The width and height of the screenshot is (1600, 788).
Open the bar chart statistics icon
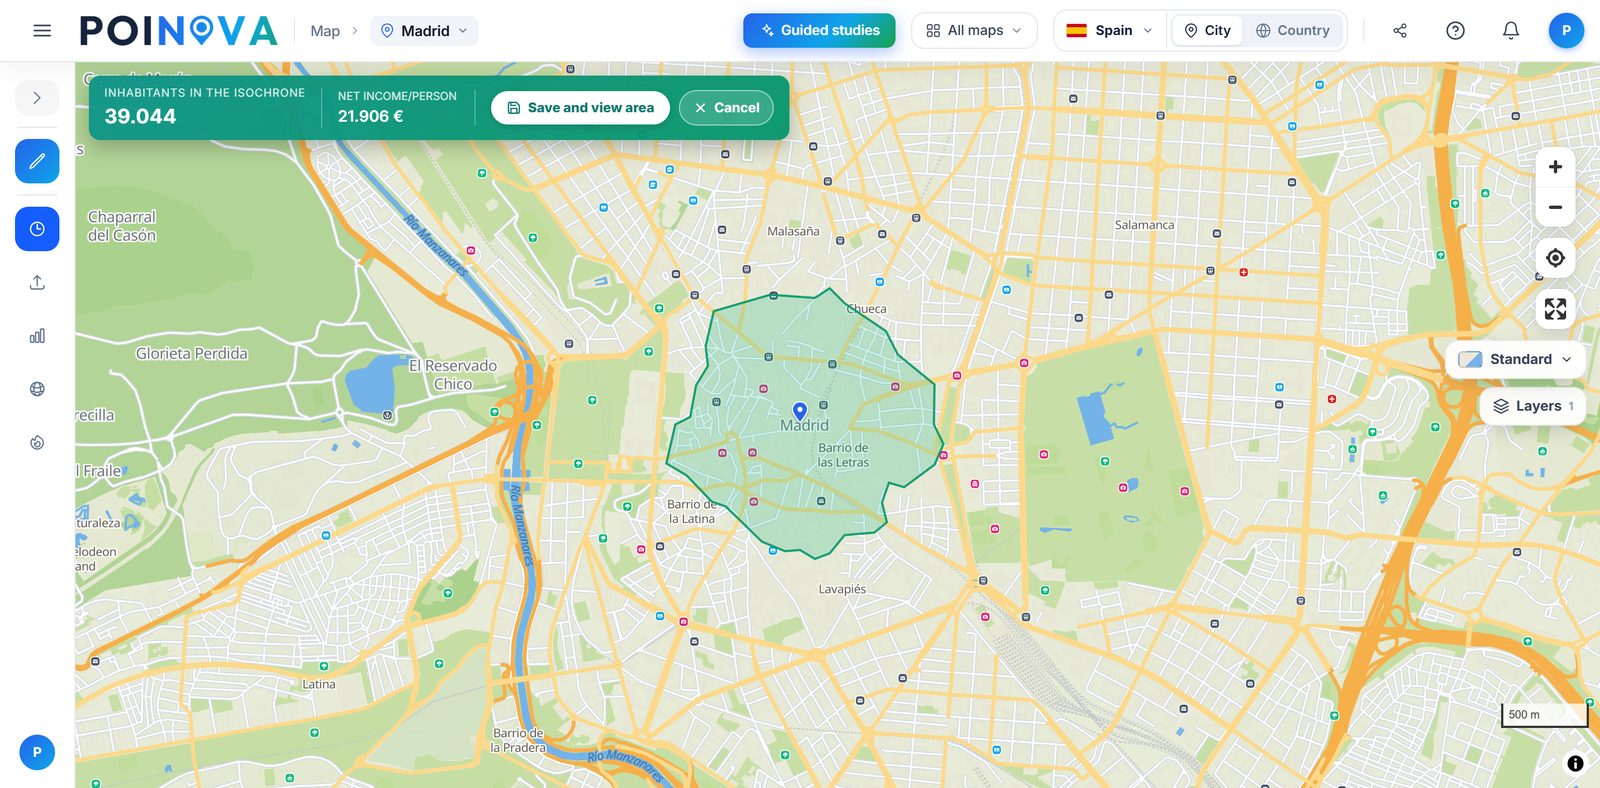tap(37, 336)
